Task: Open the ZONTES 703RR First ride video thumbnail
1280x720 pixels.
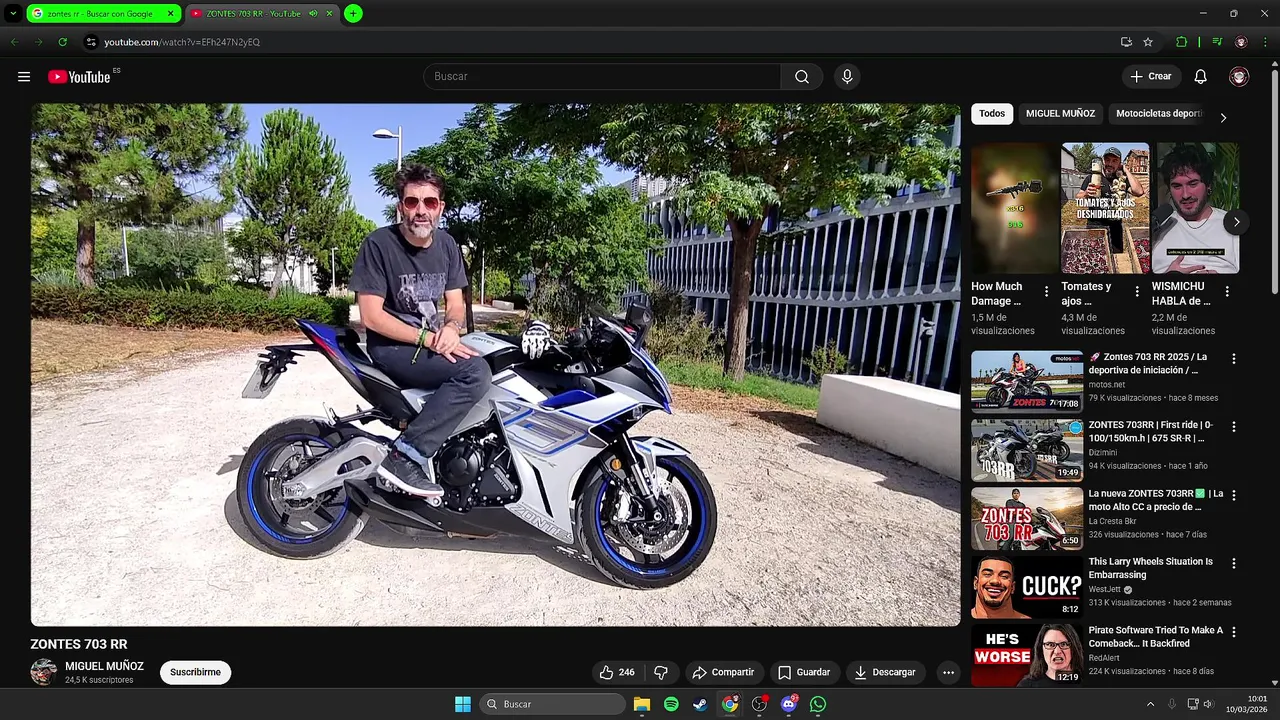Action: pos(1027,449)
